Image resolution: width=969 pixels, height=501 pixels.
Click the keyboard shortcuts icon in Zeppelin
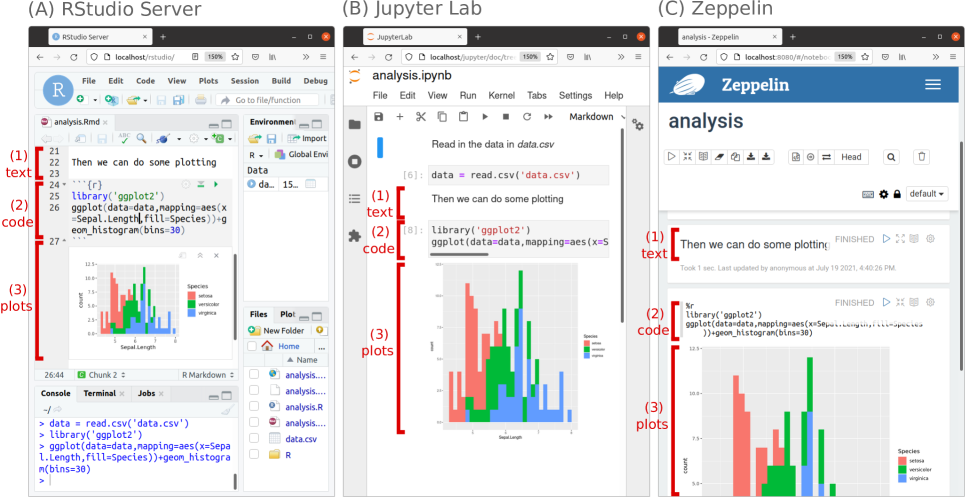tap(868, 194)
